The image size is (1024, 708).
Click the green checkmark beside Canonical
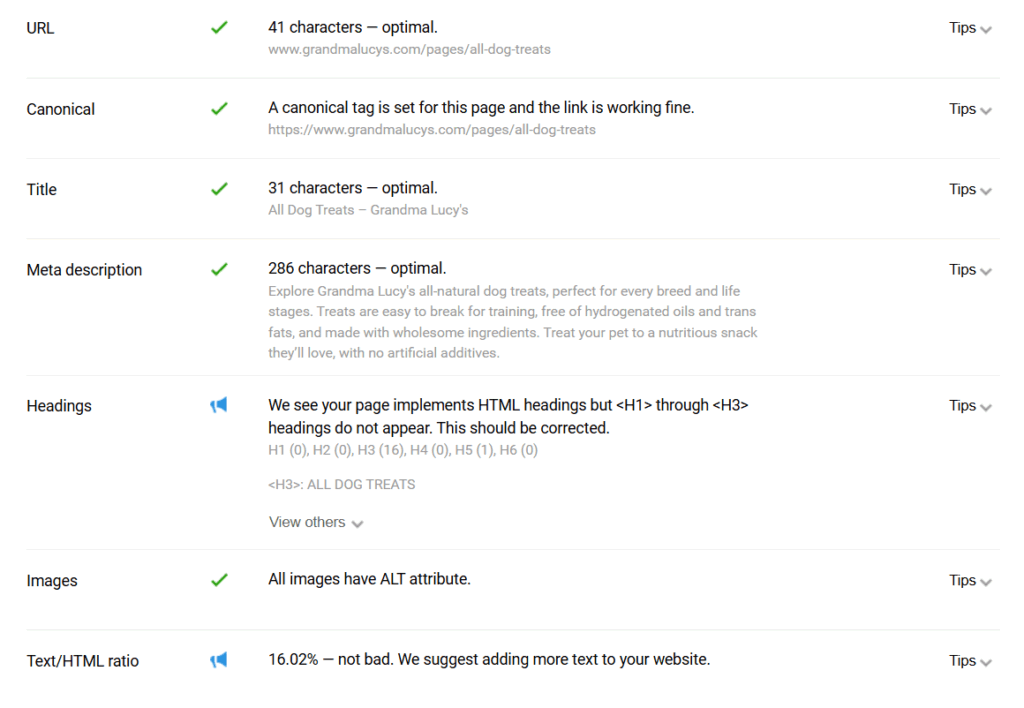coord(219,108)
